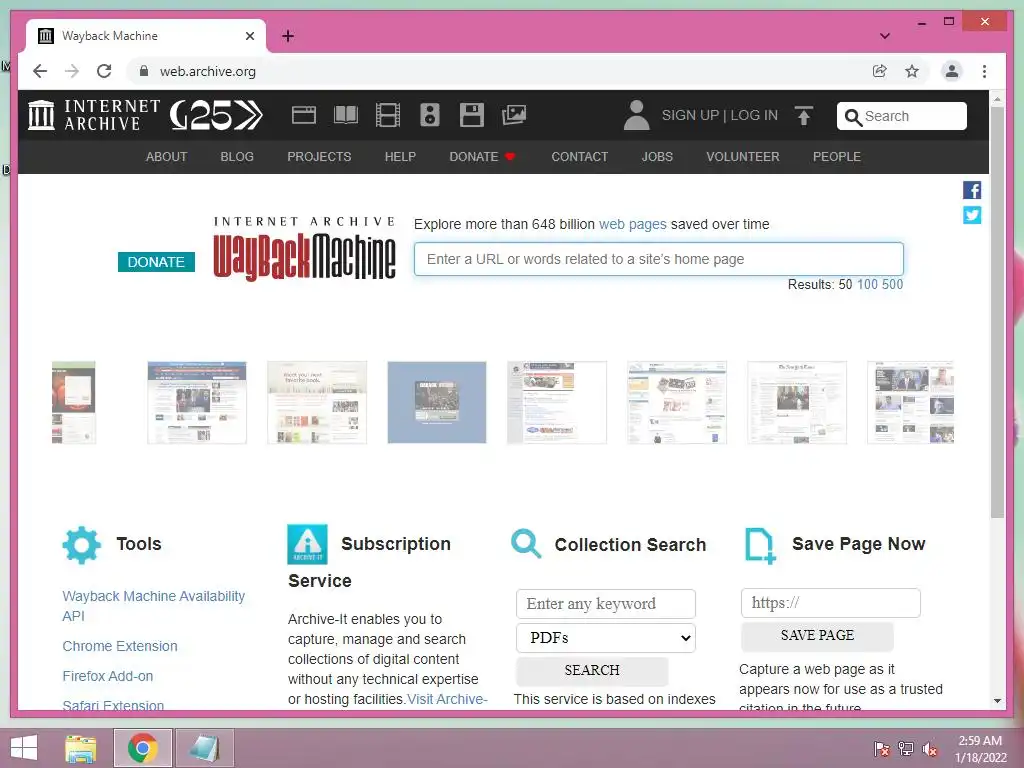Click the browser address bar URL

point(208,71)
